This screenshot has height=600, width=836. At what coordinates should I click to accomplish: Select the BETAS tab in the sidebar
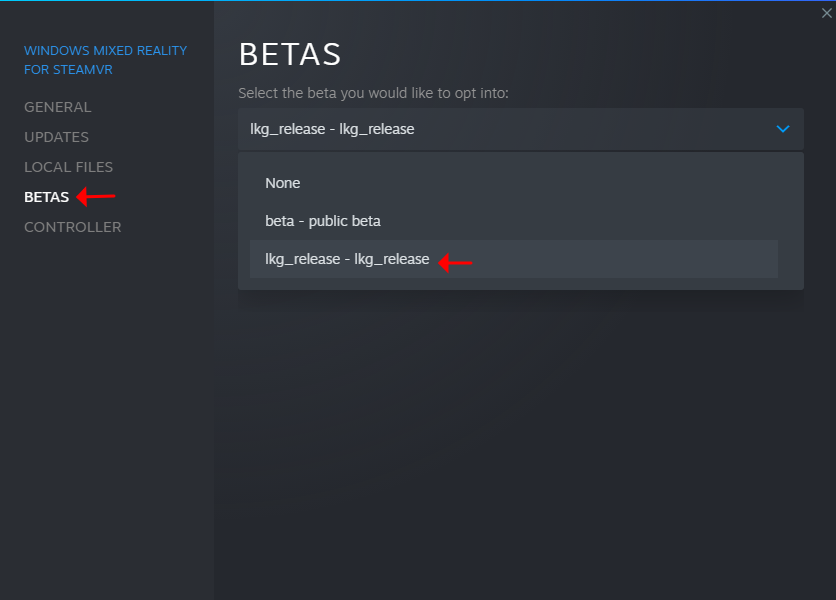[46, 197]
